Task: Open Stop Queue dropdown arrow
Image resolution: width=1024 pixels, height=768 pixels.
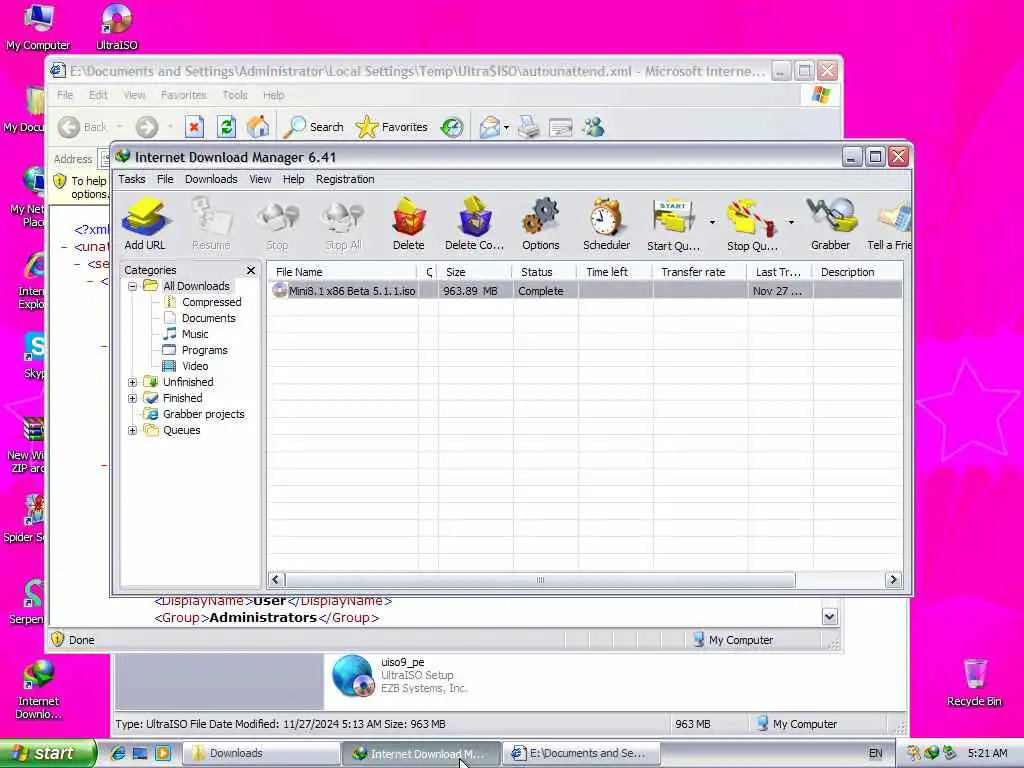Action: (x=791, y=222)
